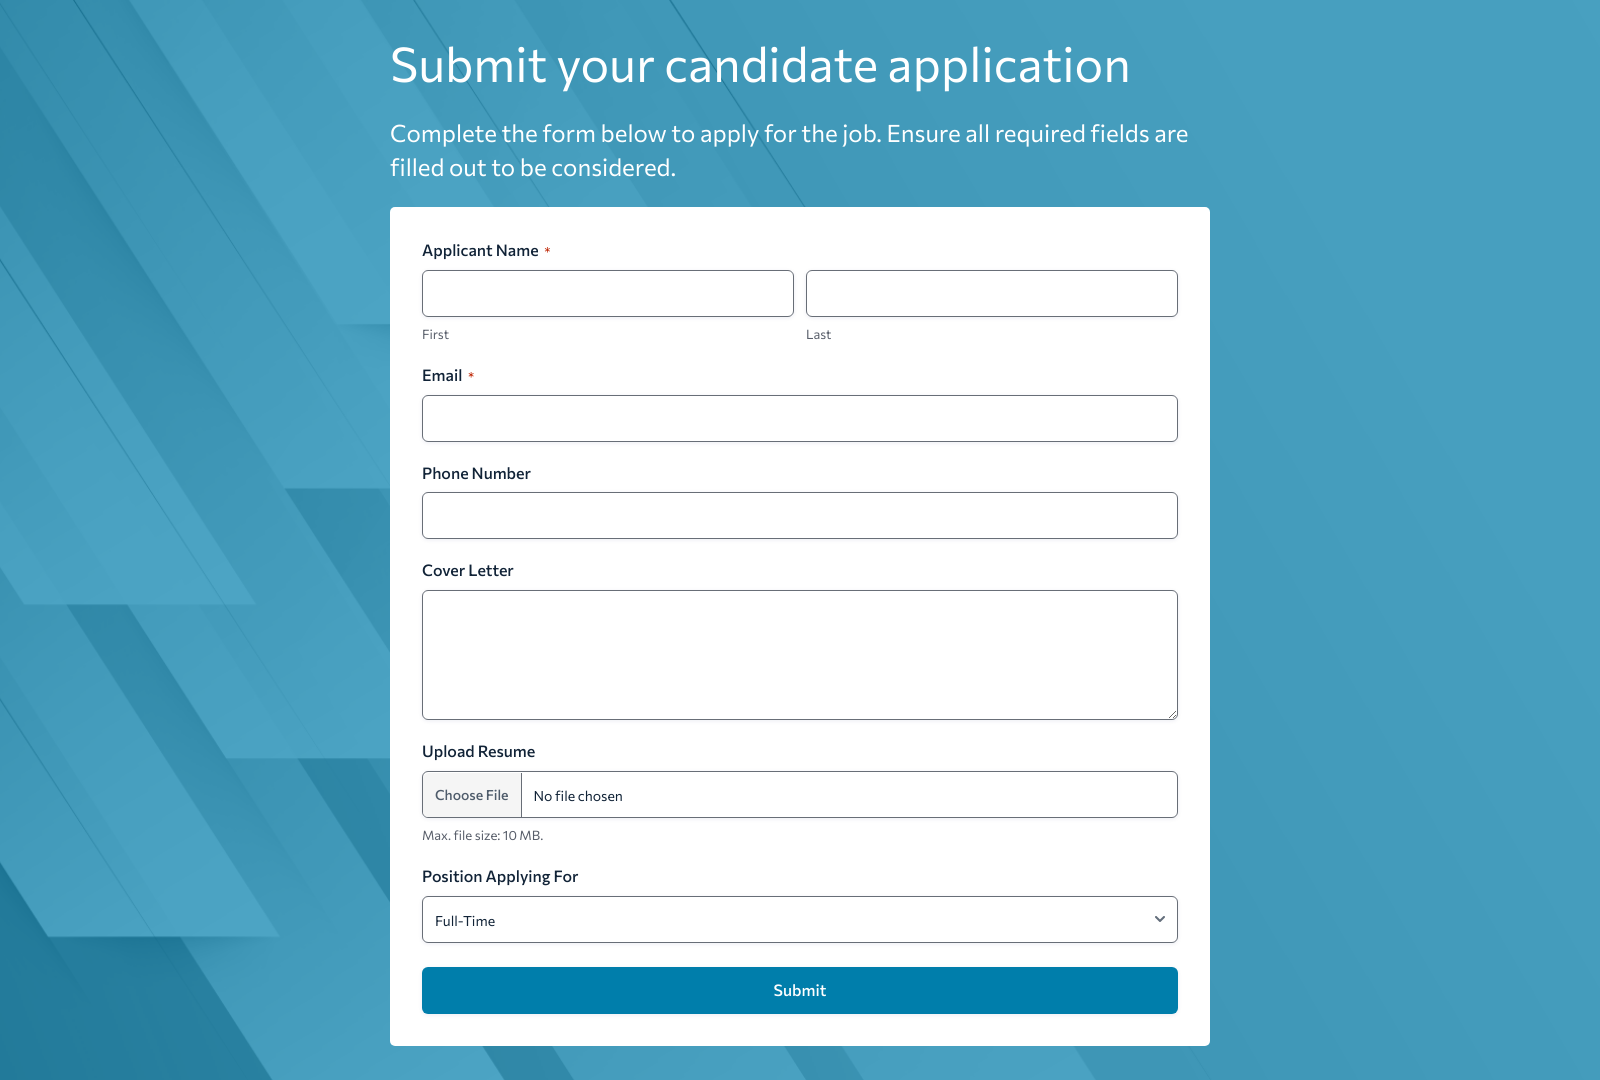Click the Position Applying For label
This screenshot has height=1080, width=1600.
(500, 876)
